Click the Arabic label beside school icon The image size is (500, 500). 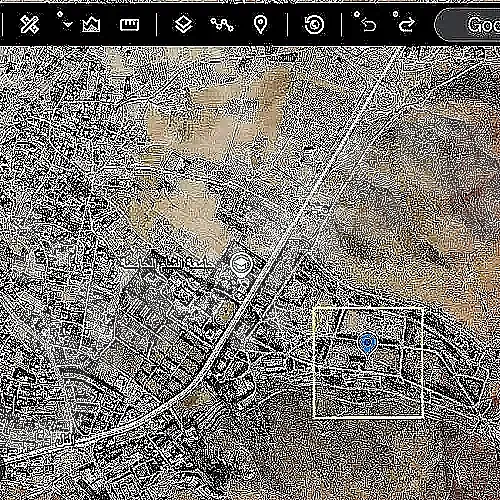(x=168, y=263)
